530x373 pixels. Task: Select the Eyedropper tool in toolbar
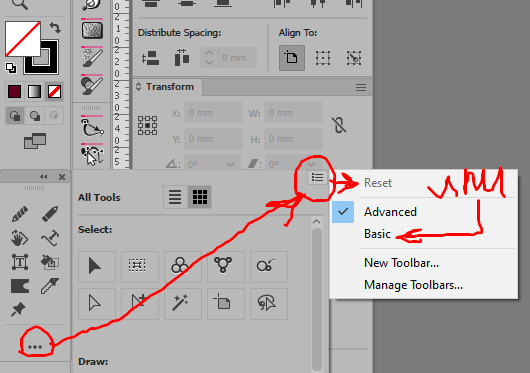pyautogui.click(x=50, y=286)
